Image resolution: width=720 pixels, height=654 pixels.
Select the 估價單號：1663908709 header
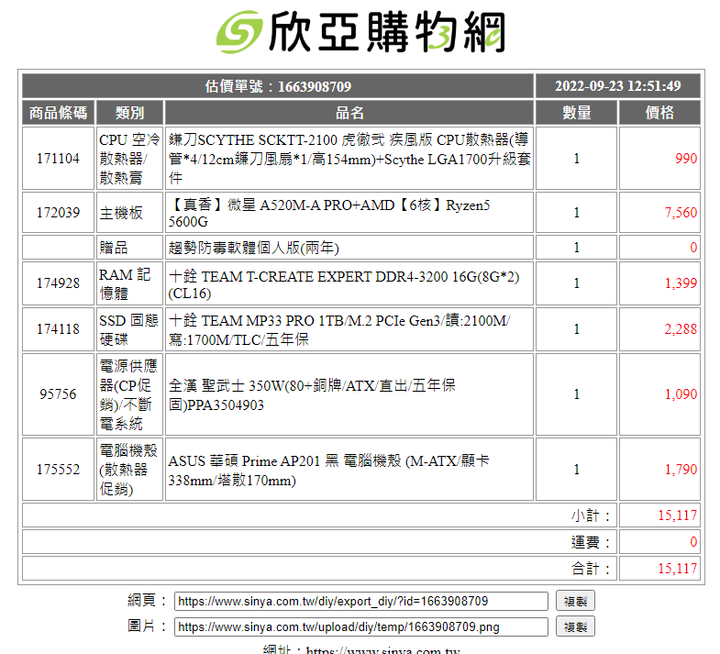coord(278,86)
